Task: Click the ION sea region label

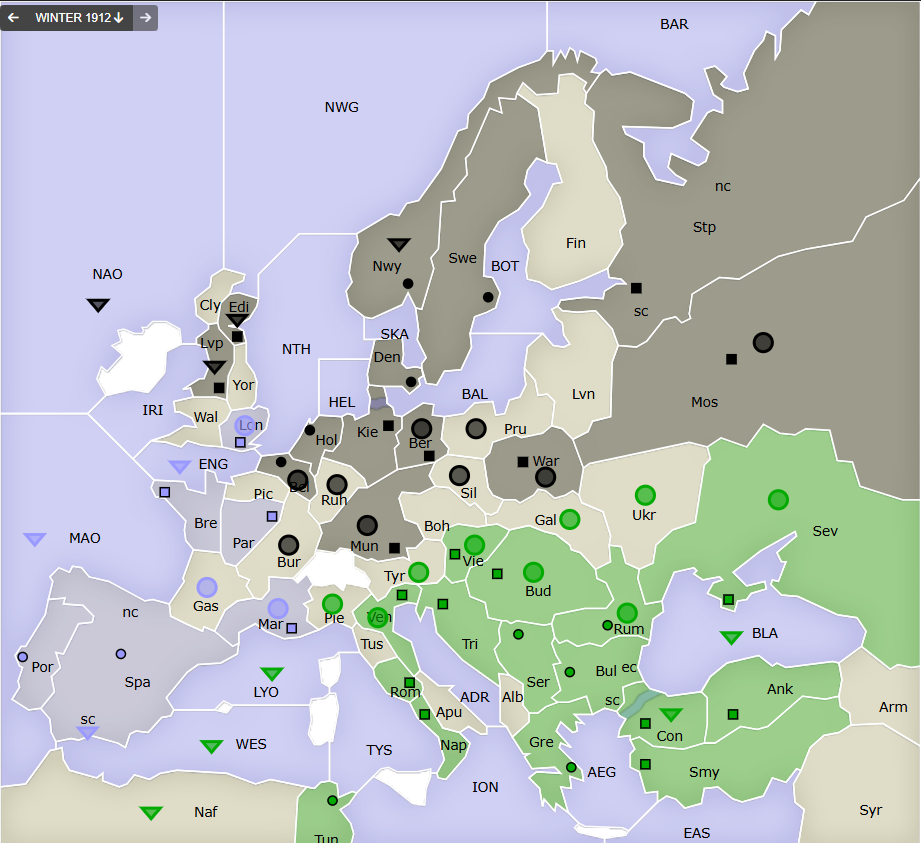Action: point(485,787)
